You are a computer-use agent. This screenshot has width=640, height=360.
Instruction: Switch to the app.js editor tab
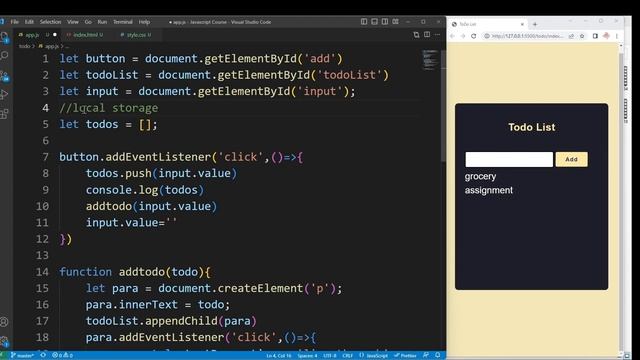[x=37, y=35]
